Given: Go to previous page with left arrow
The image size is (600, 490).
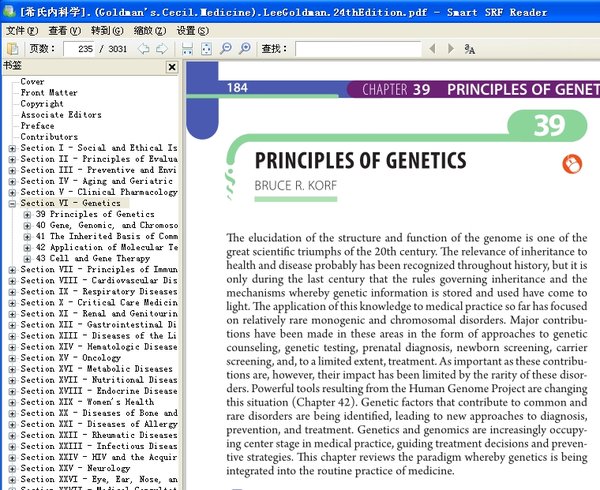Looking at the screenshot, I should pyautogui.click(x=143, y=49).
